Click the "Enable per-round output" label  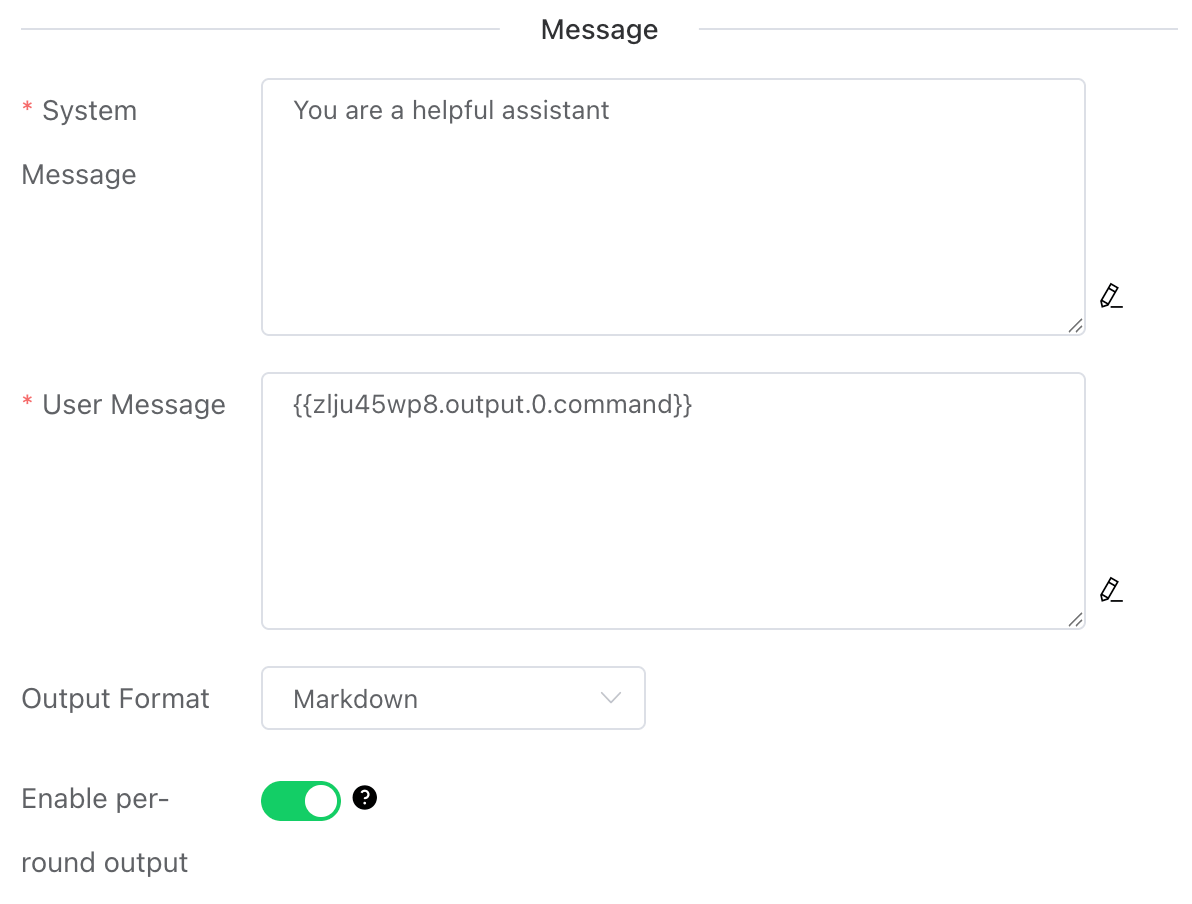pyautogui.click(x=104, y=830)
